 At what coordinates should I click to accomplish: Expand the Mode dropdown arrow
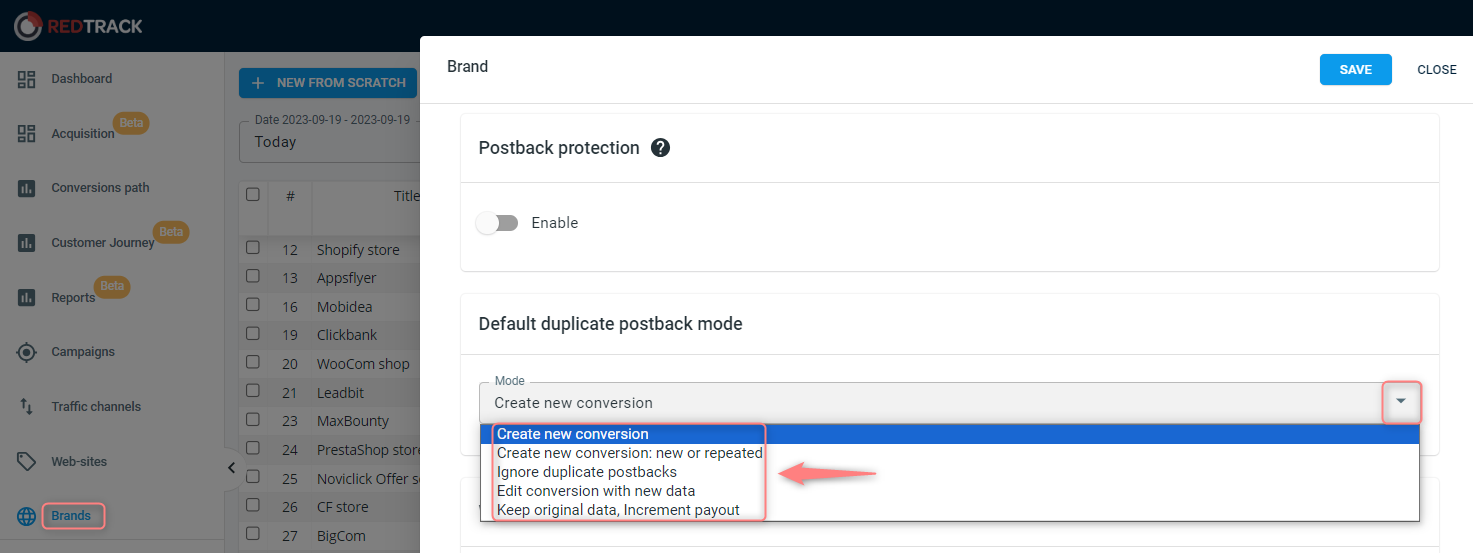click(1401, 402)
